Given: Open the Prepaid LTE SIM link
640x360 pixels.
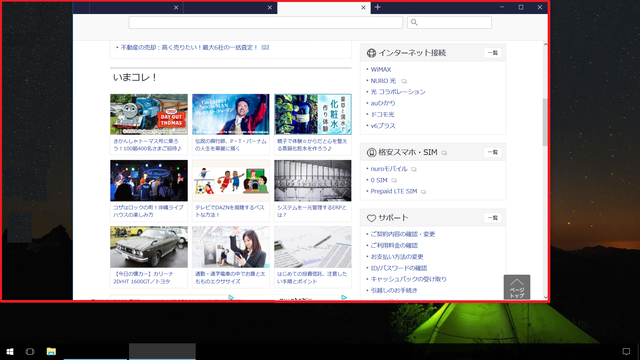Looking at the screenshot, I should click(x=394, y=191).
